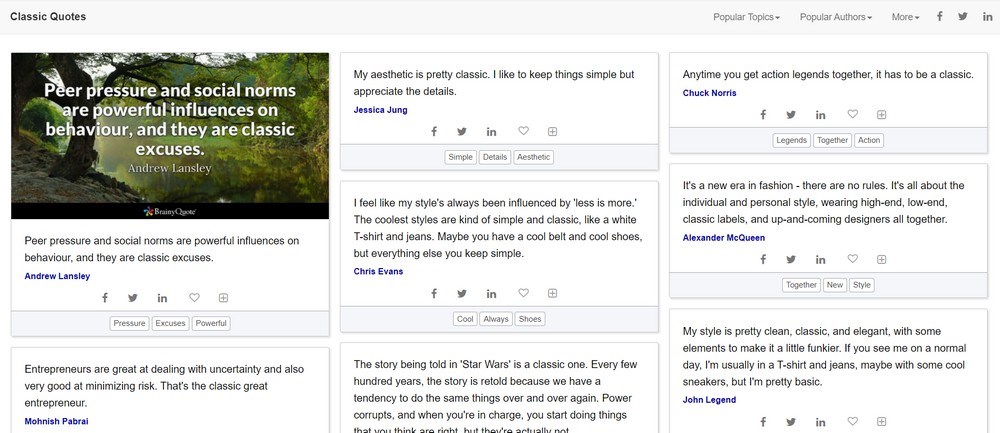This screenshot has width=1000, height=433.
Task: Tweet the Chris Evans quote
Action: pos(462,293)
